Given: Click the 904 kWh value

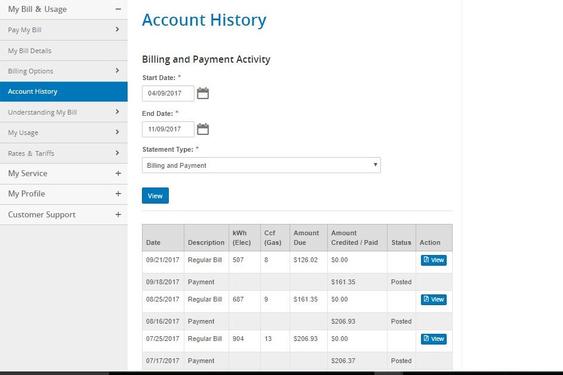Looking at the screenshot, I should 238,339.
